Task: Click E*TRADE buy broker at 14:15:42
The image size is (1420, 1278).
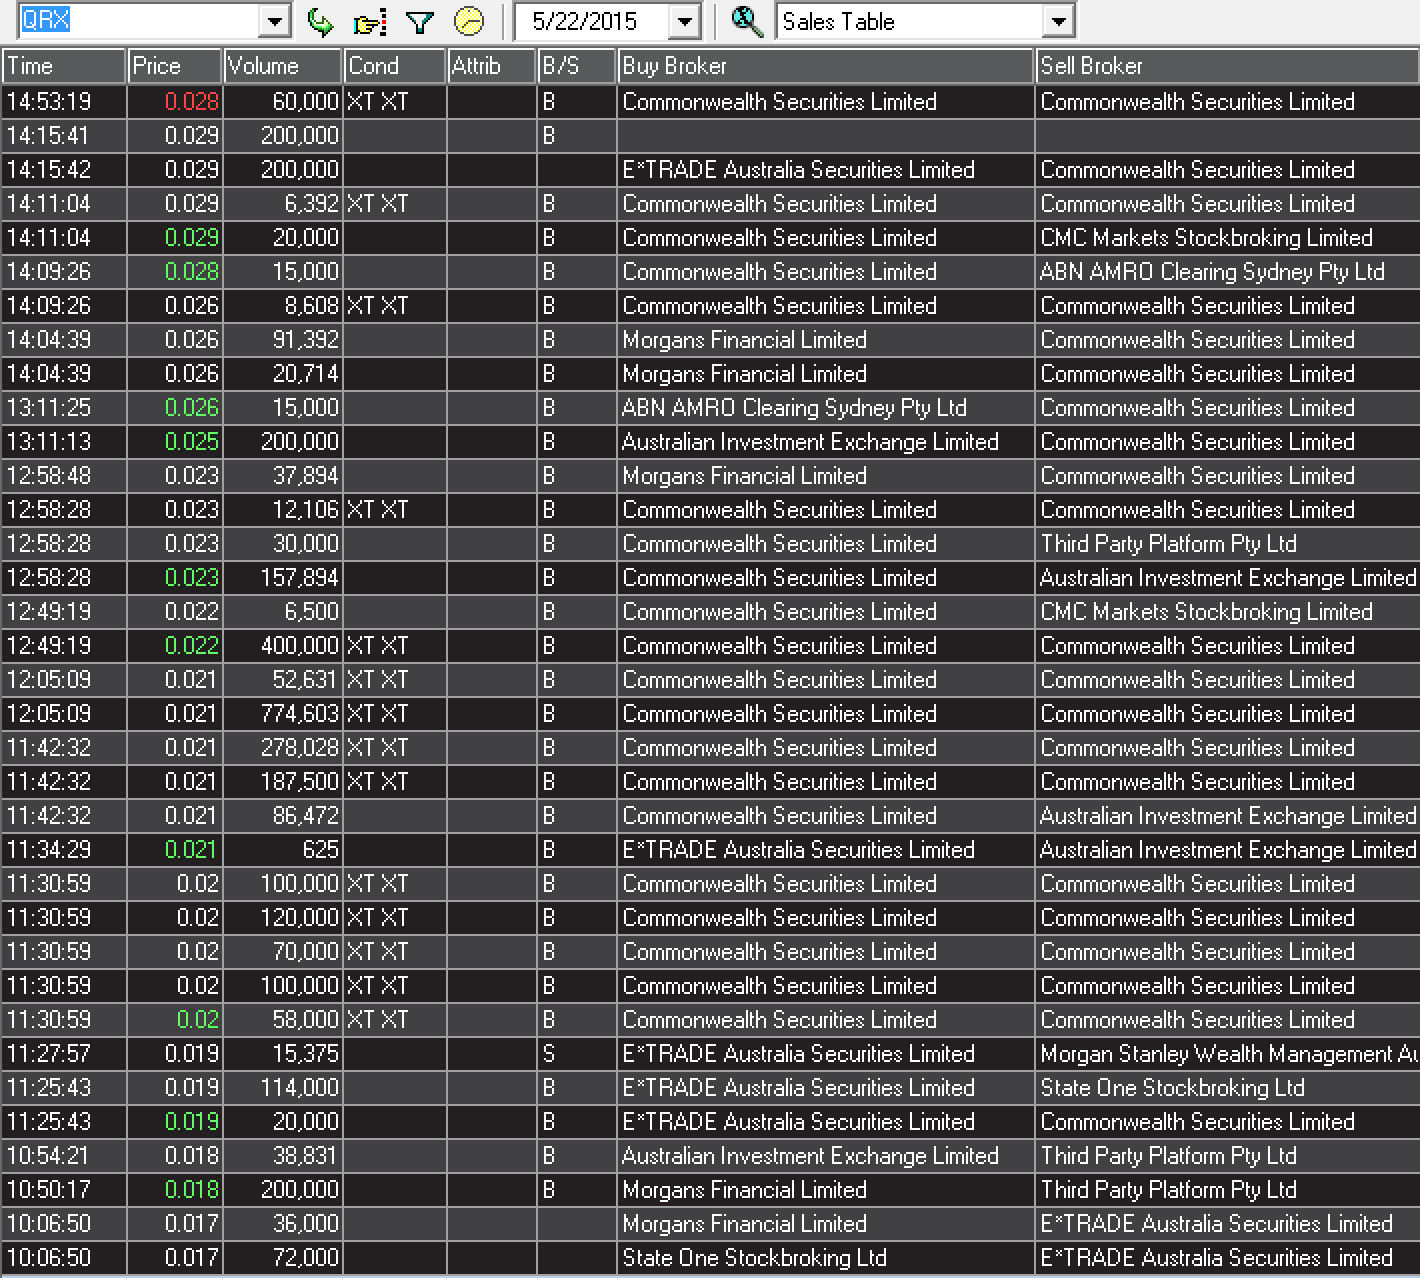Action: tap(825, 170)
